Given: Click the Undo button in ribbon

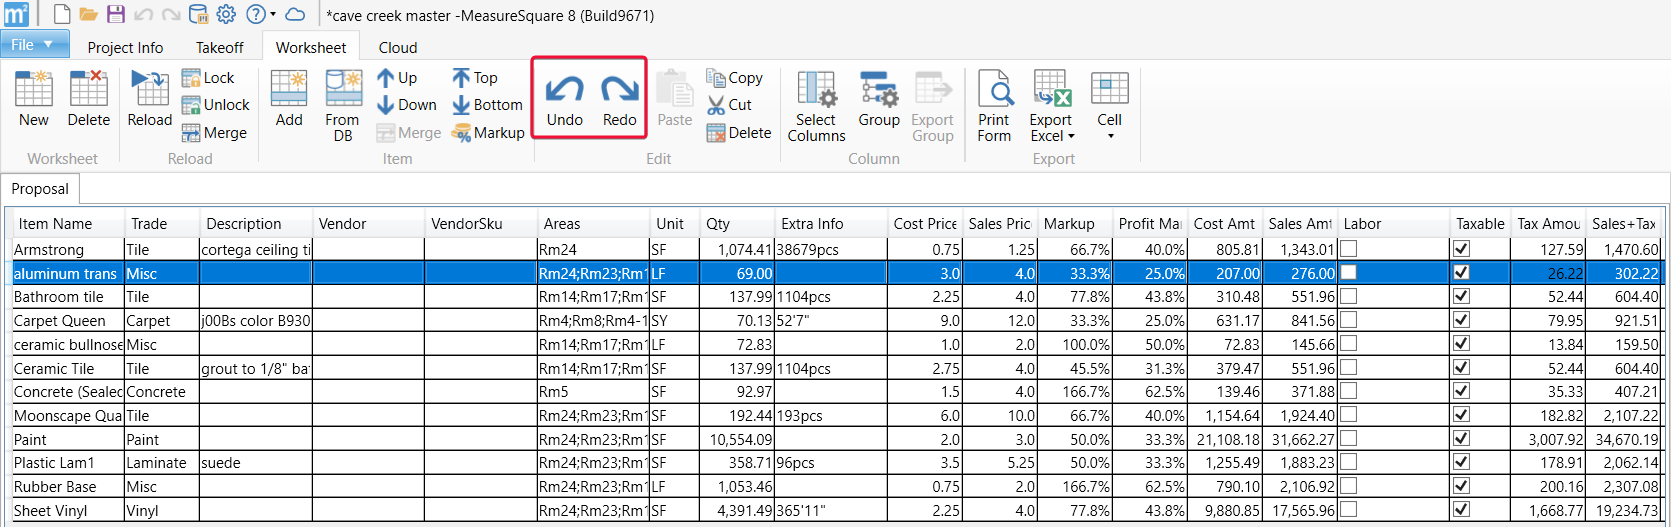Looking at the screenshot, I should (x=564, y=101).
